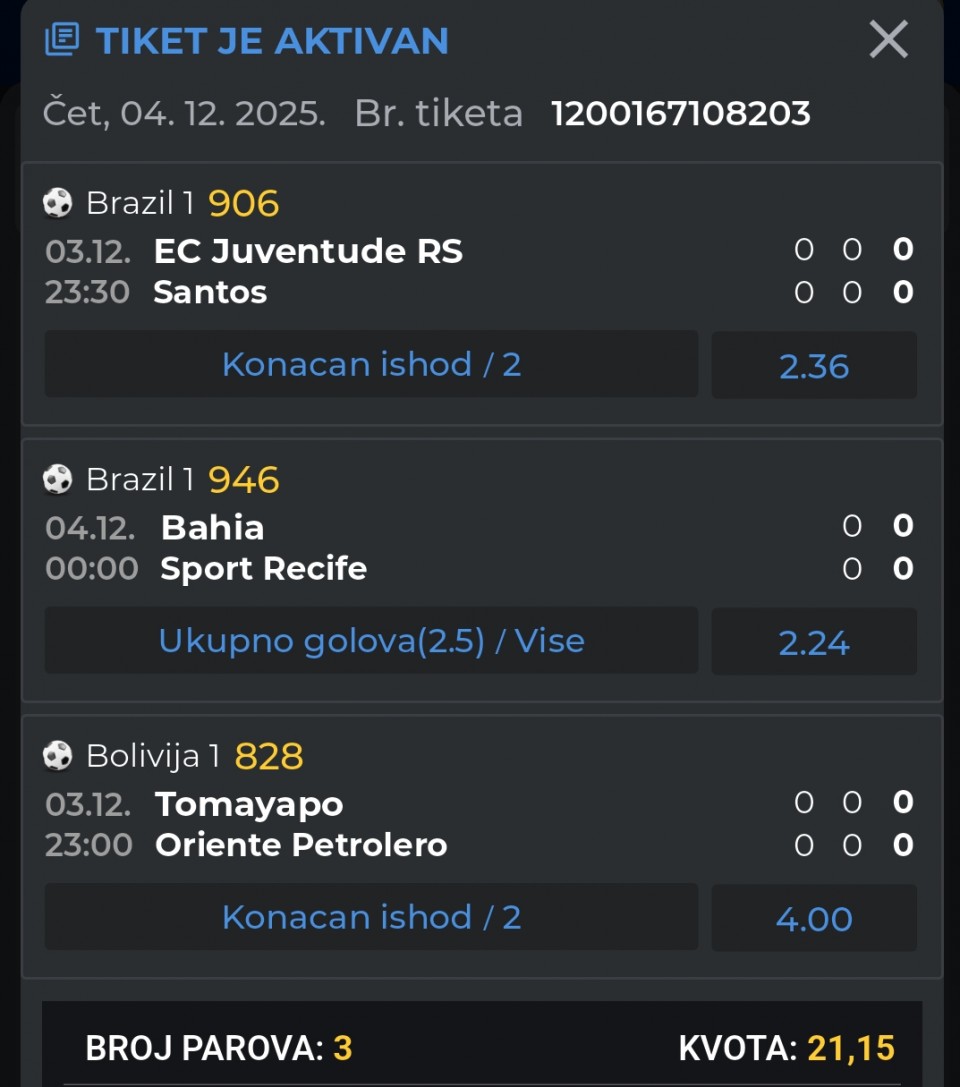Open Sport Recife team name

264,569
